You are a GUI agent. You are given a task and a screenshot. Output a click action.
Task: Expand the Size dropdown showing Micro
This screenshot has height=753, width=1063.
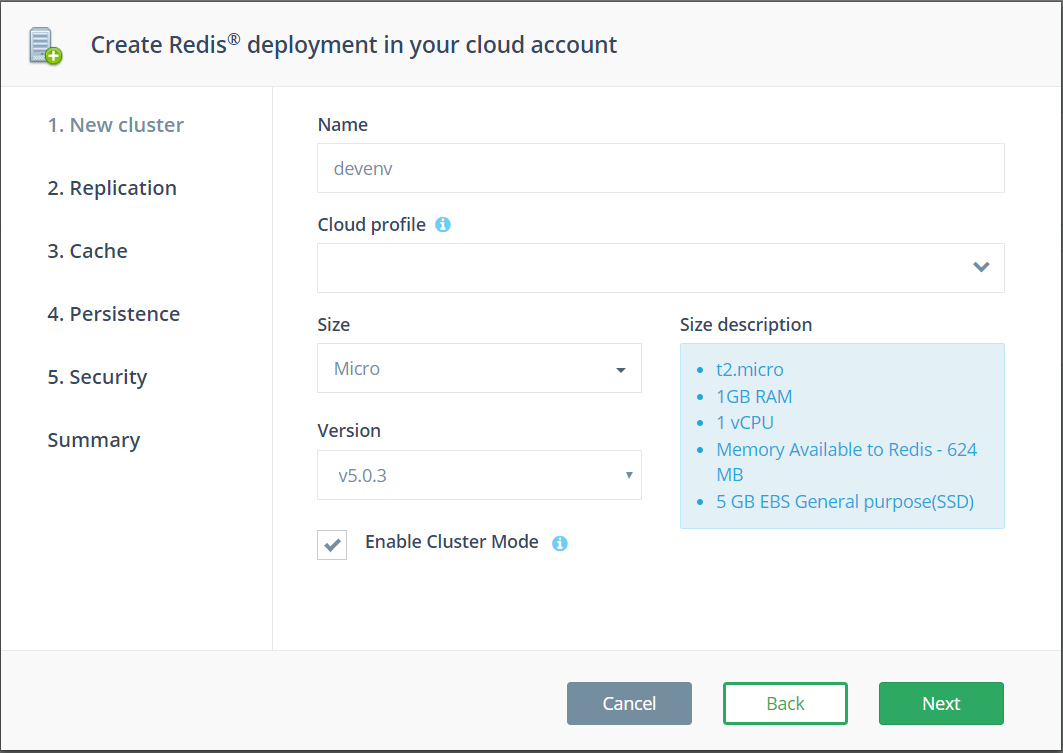479,369
